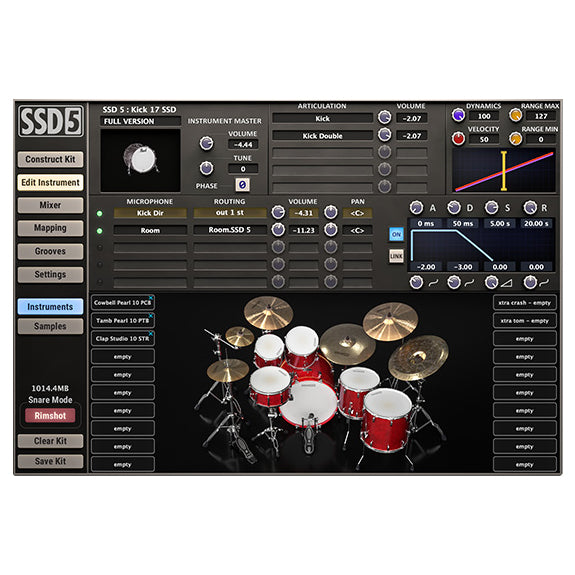Click the Clear Kit button
Viewport: 575px width, 575px height.
point(50,441)
